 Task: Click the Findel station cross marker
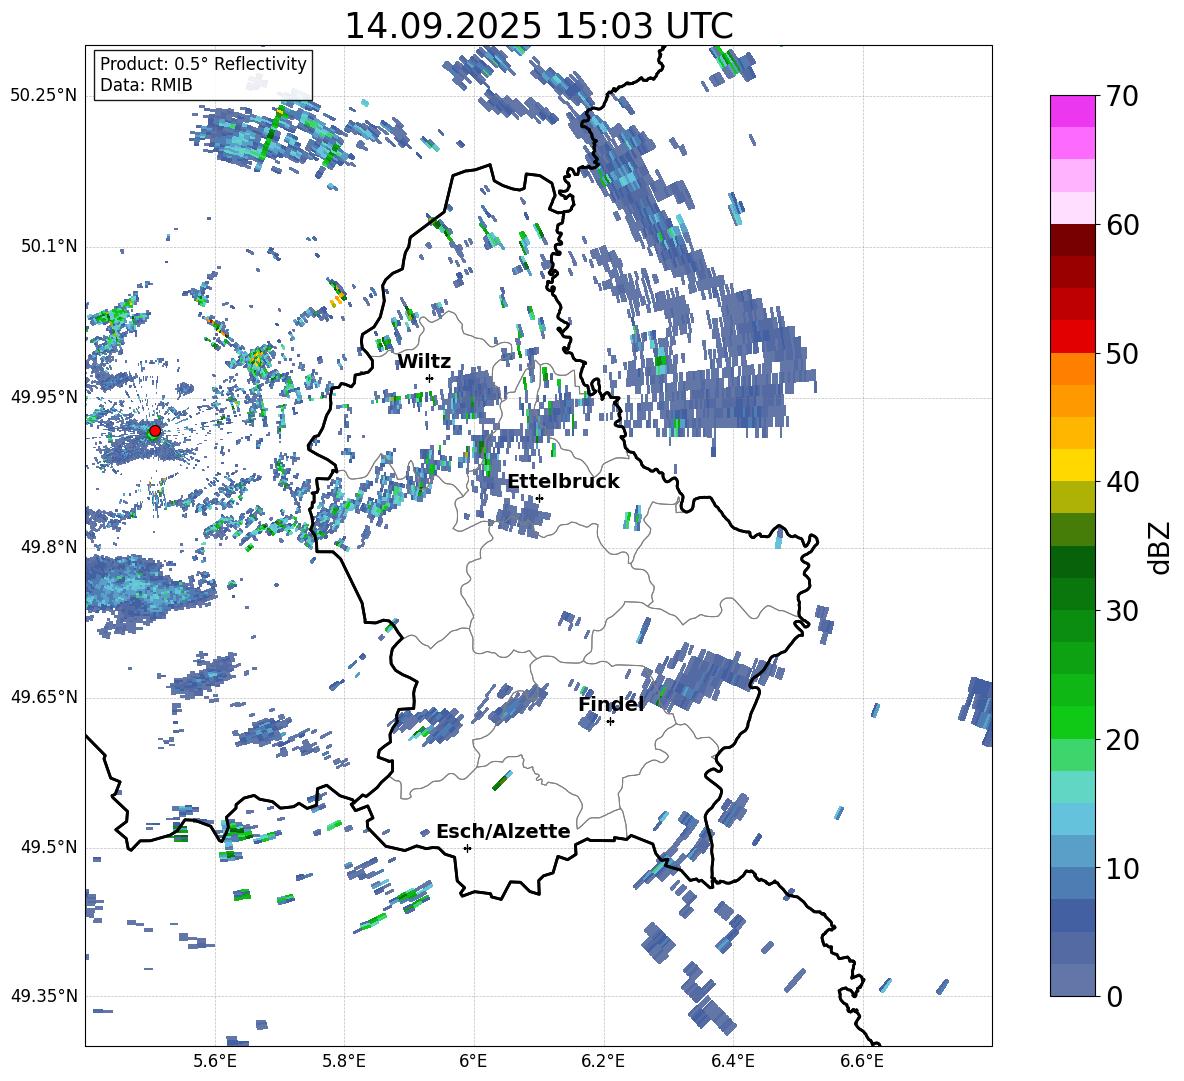(610, 722)
